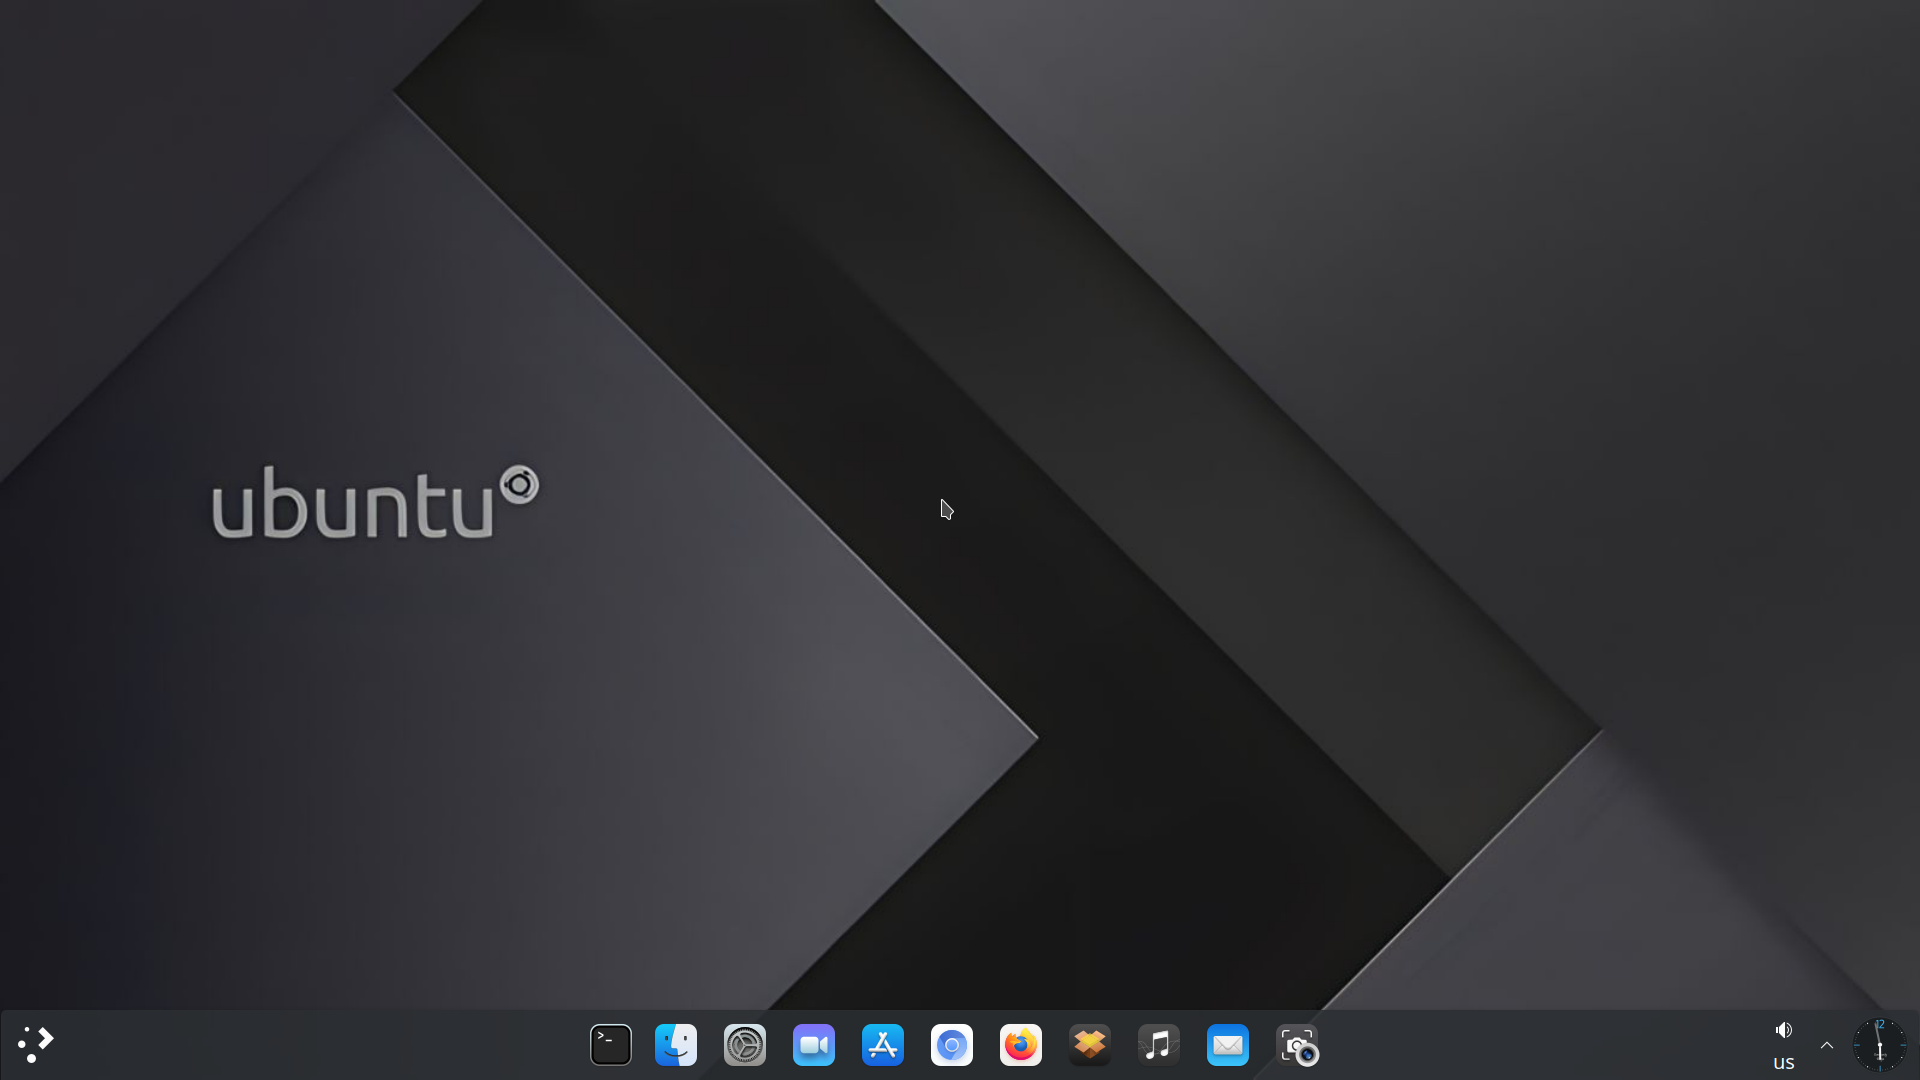Viewport: 1920px width, 1080px height.
Task: Launch the Chromium browser
Action: point(952,1045)
